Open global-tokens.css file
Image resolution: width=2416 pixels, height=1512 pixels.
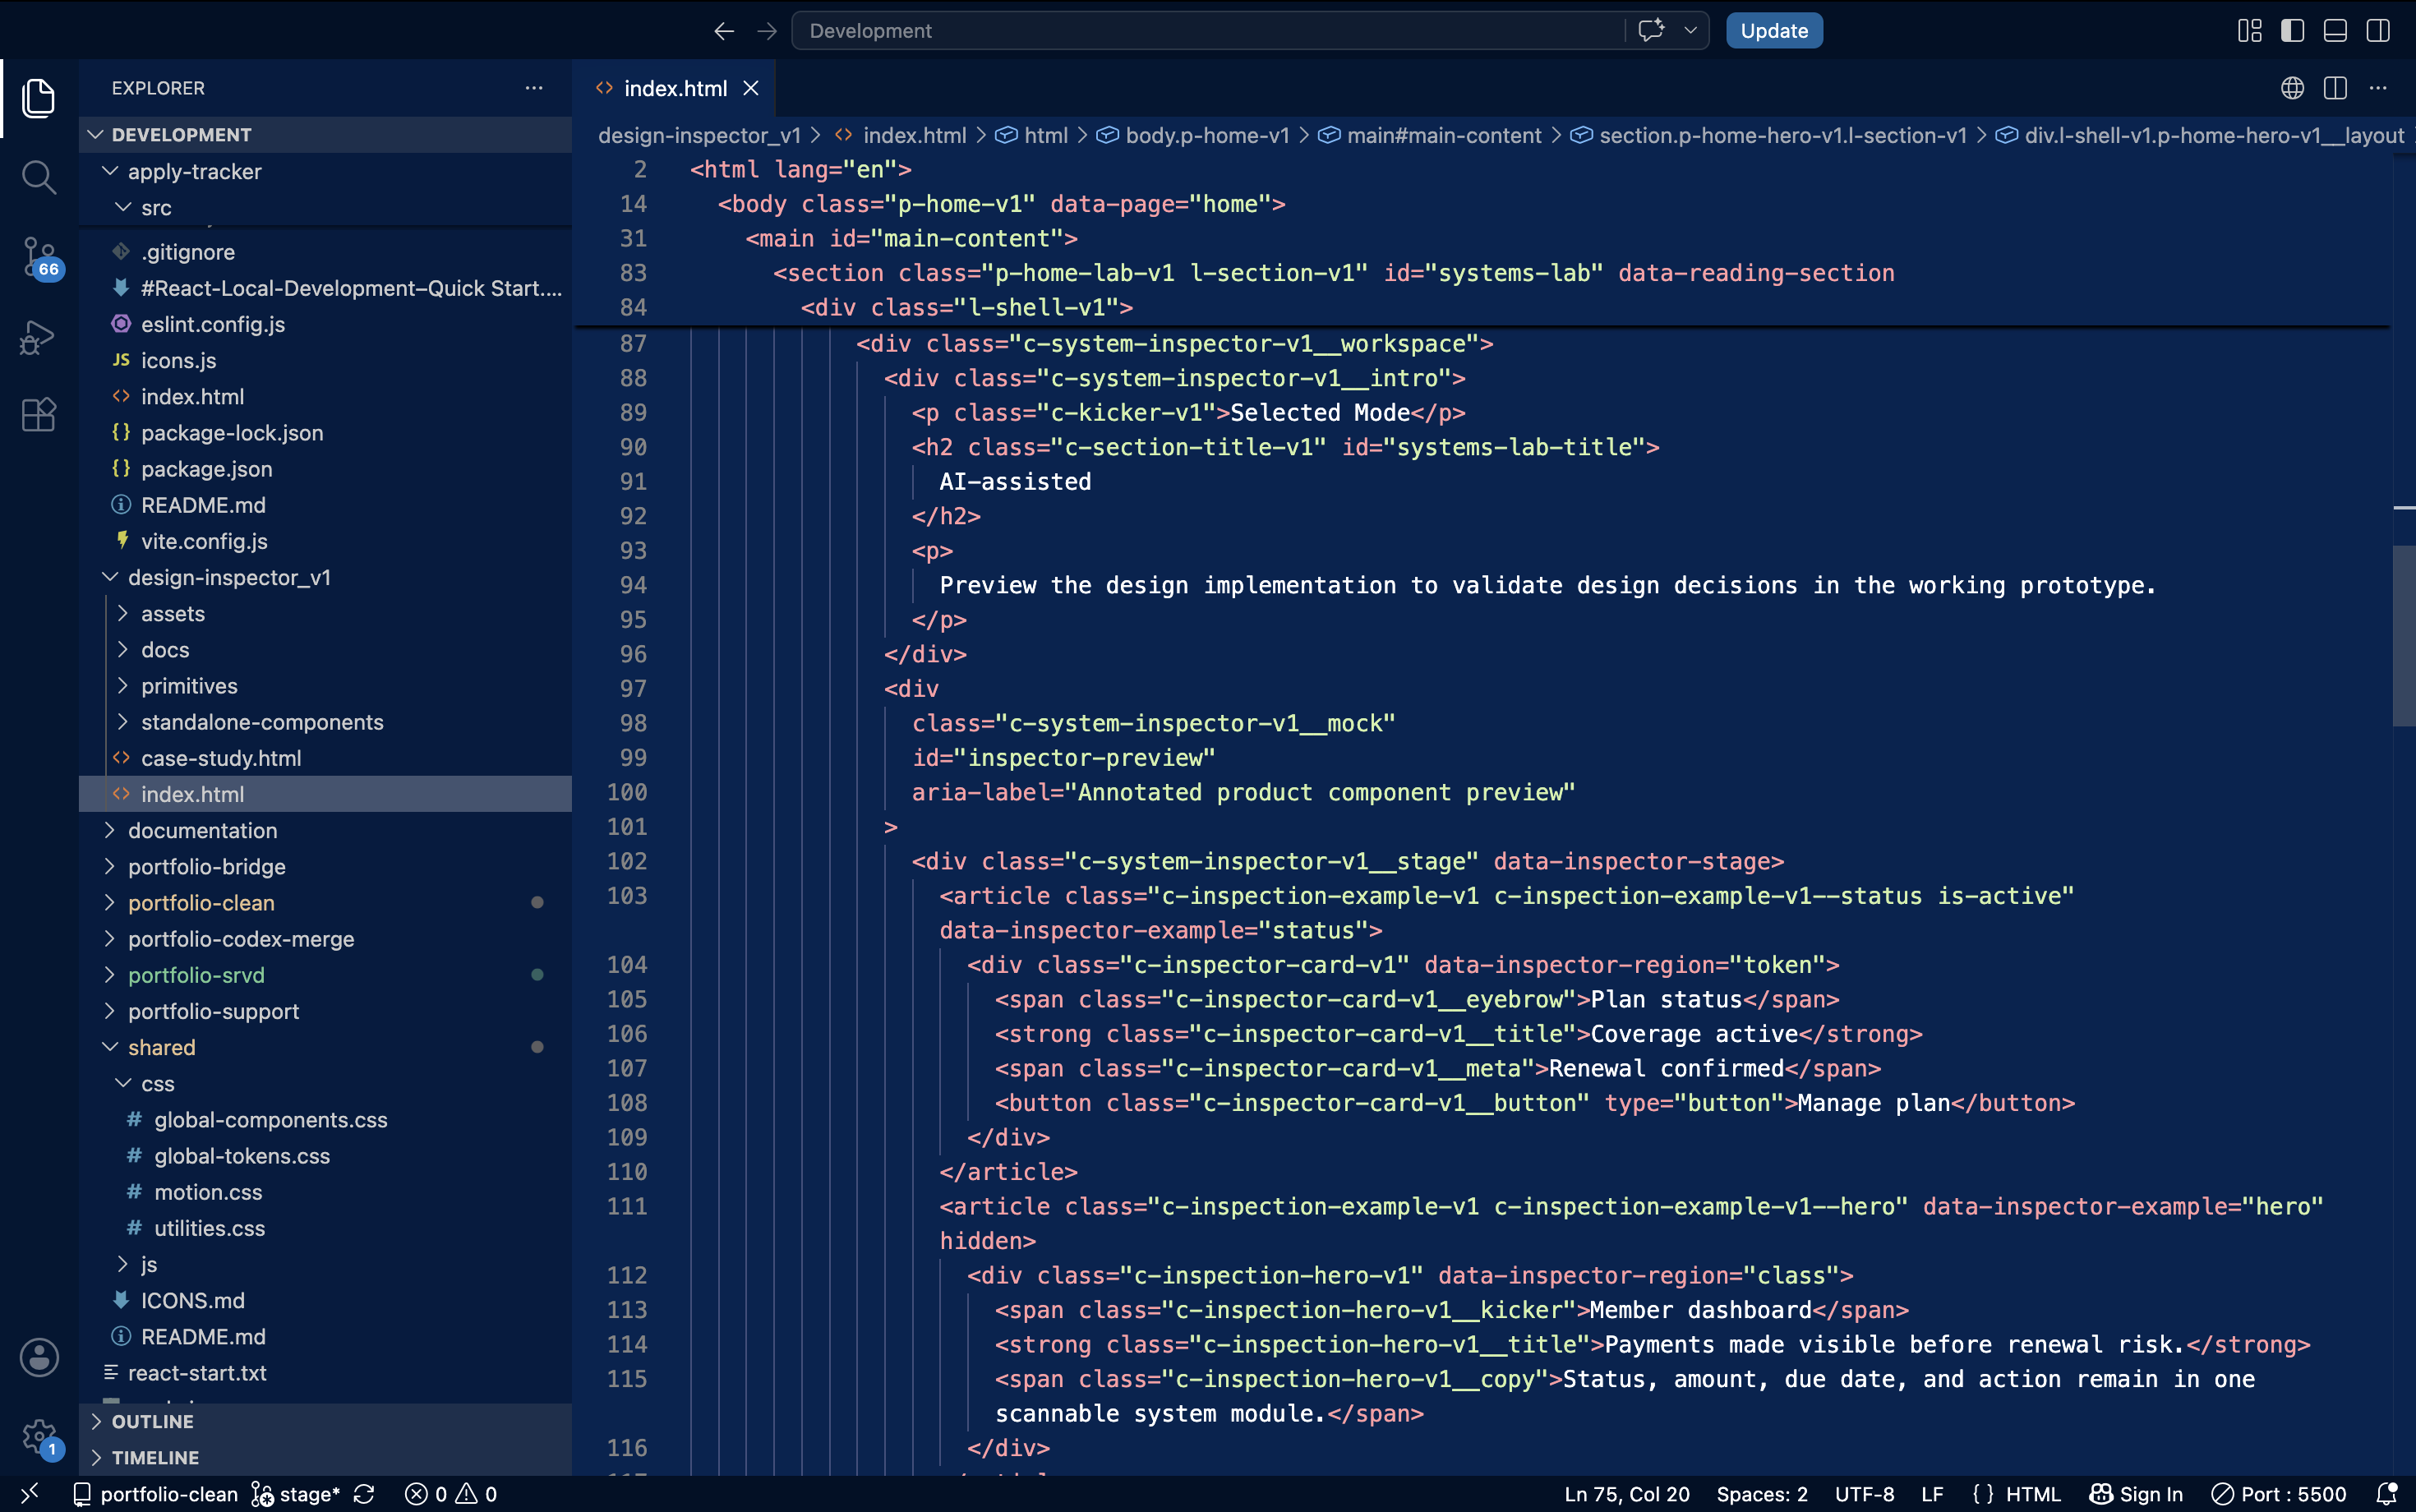click(x=326, y=1156)
